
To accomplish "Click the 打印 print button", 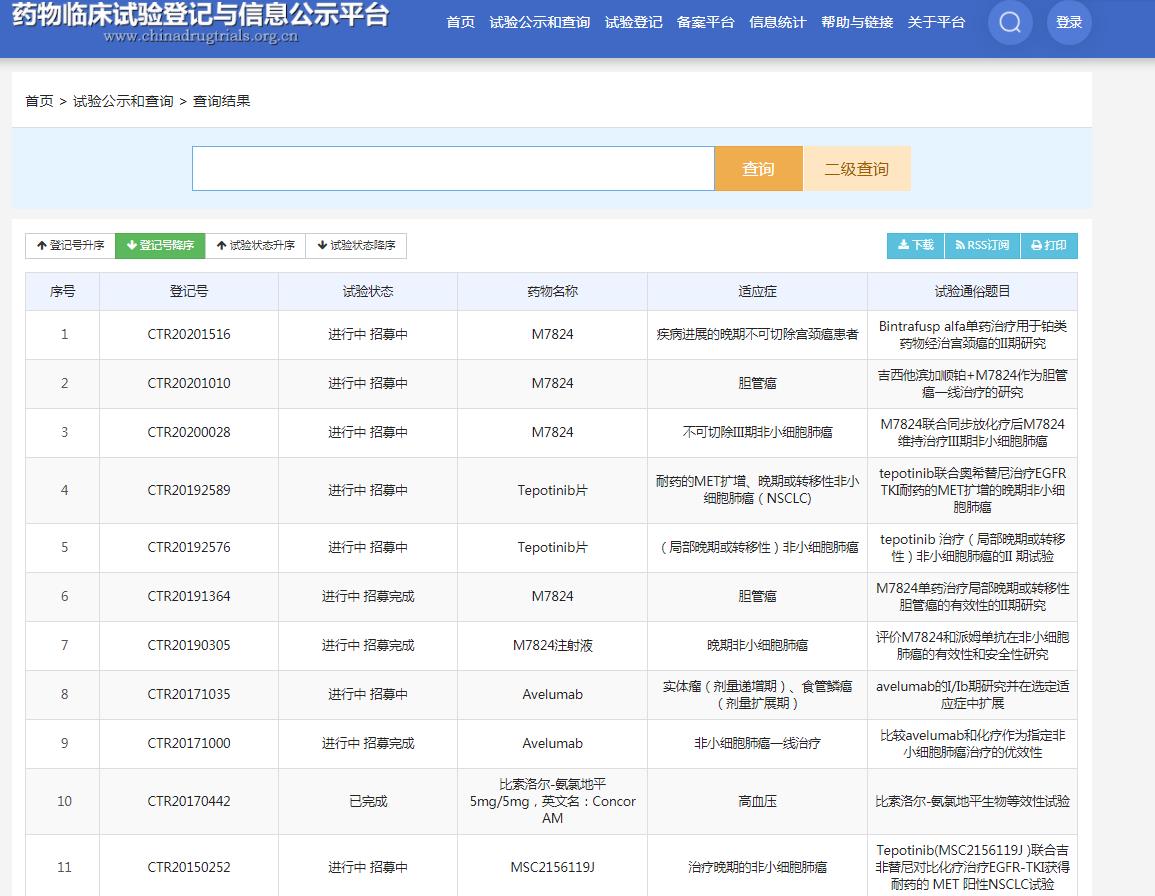I will pyautogui.click(x=1049, y=245).
